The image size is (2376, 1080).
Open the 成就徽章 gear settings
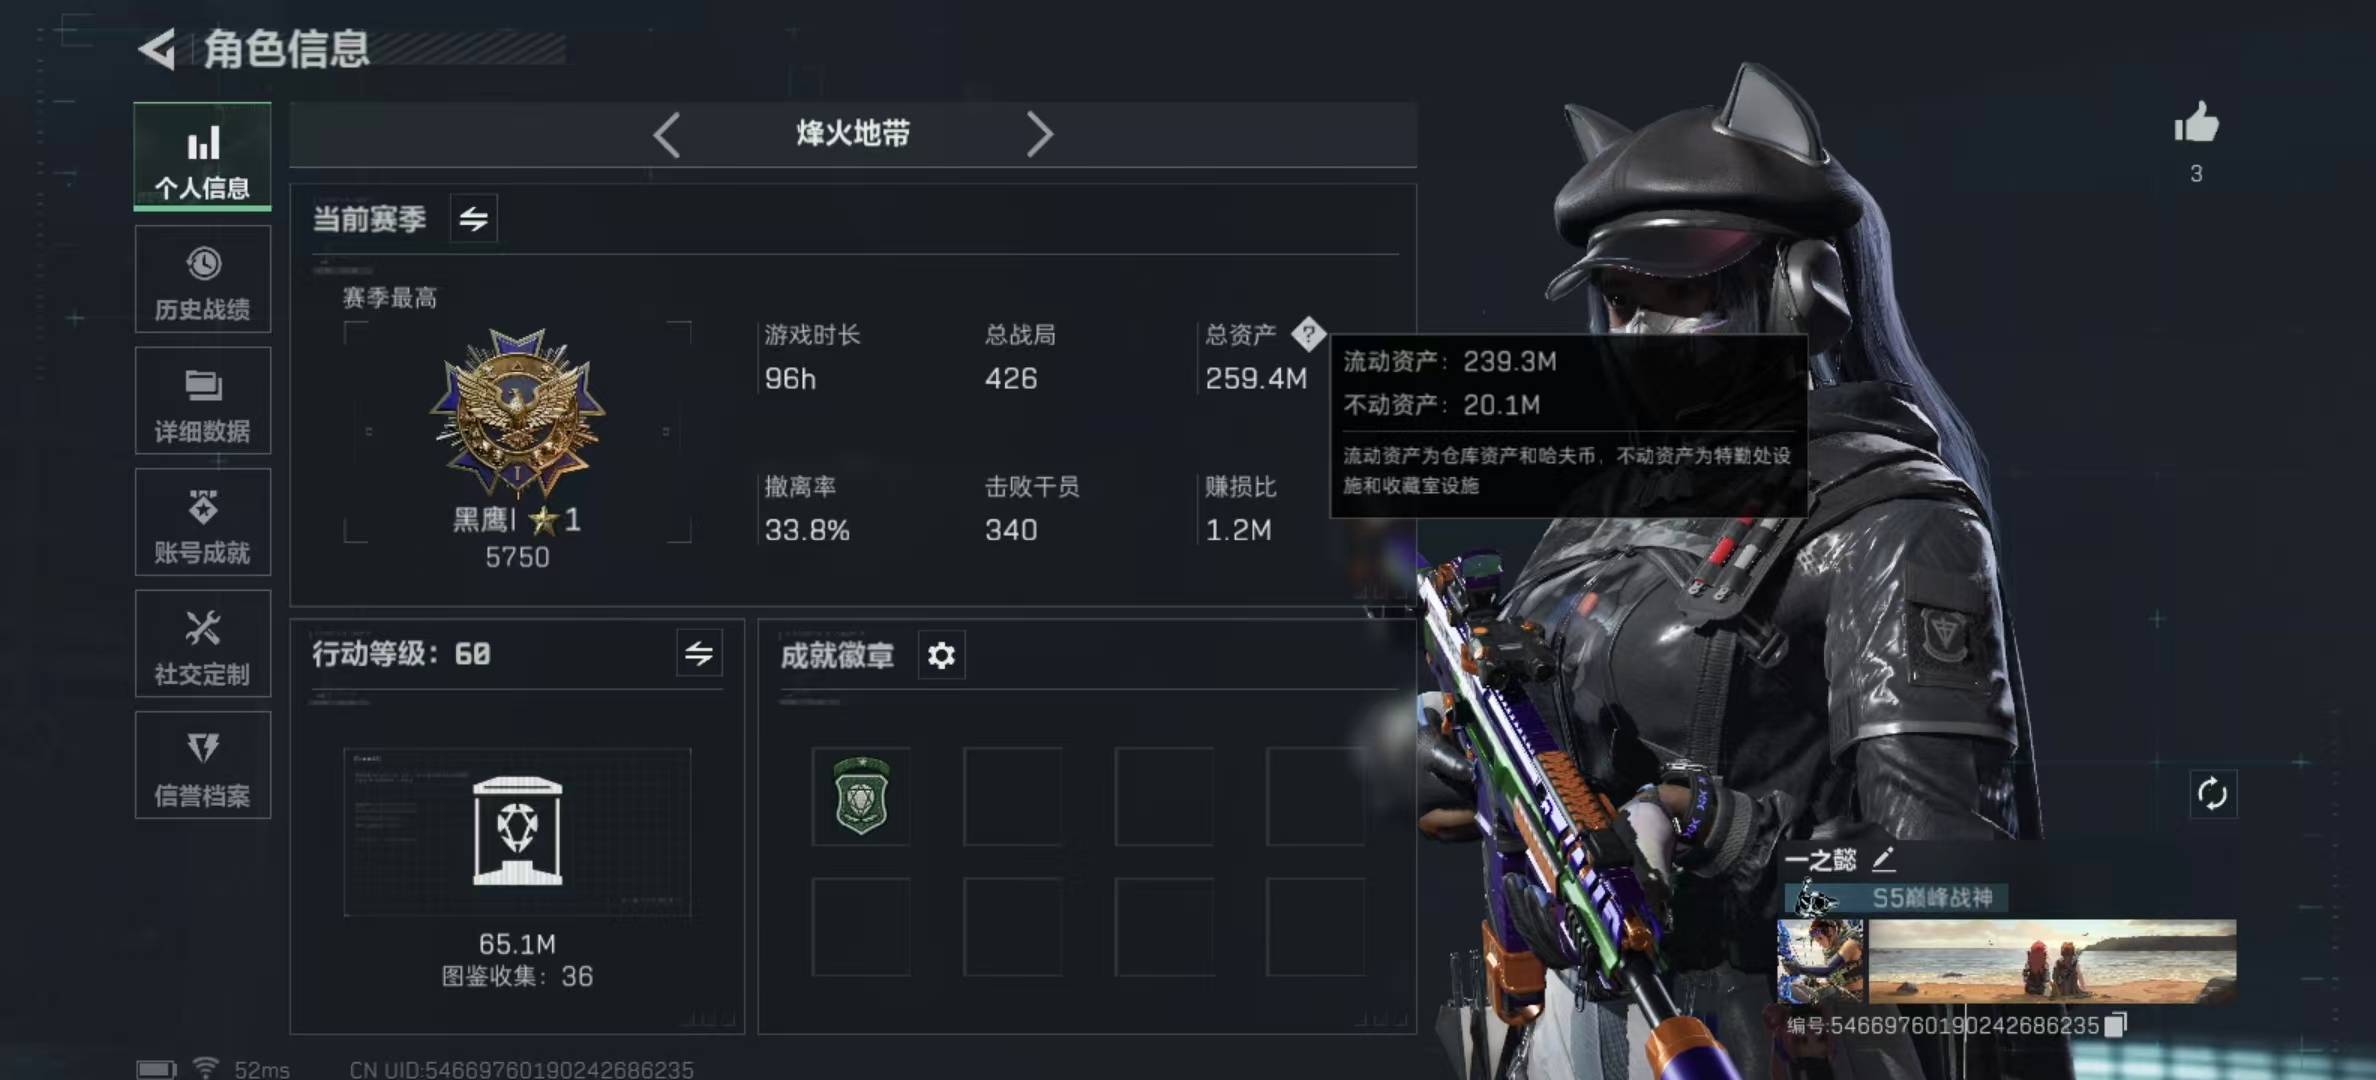tap(941, 655)
